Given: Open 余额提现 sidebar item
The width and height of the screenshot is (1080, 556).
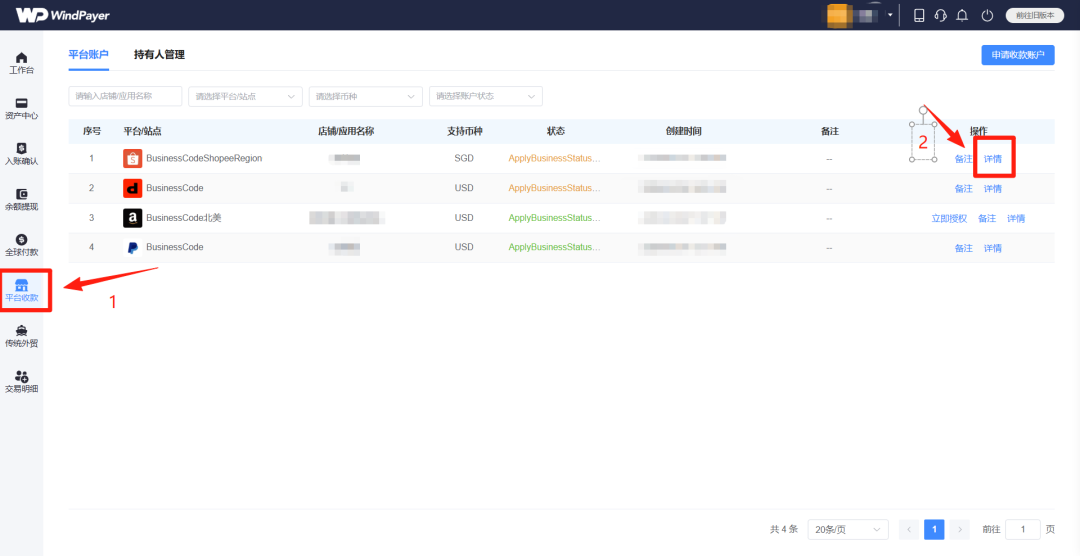Looking at the screenshot, I should [x=21, y=199].
